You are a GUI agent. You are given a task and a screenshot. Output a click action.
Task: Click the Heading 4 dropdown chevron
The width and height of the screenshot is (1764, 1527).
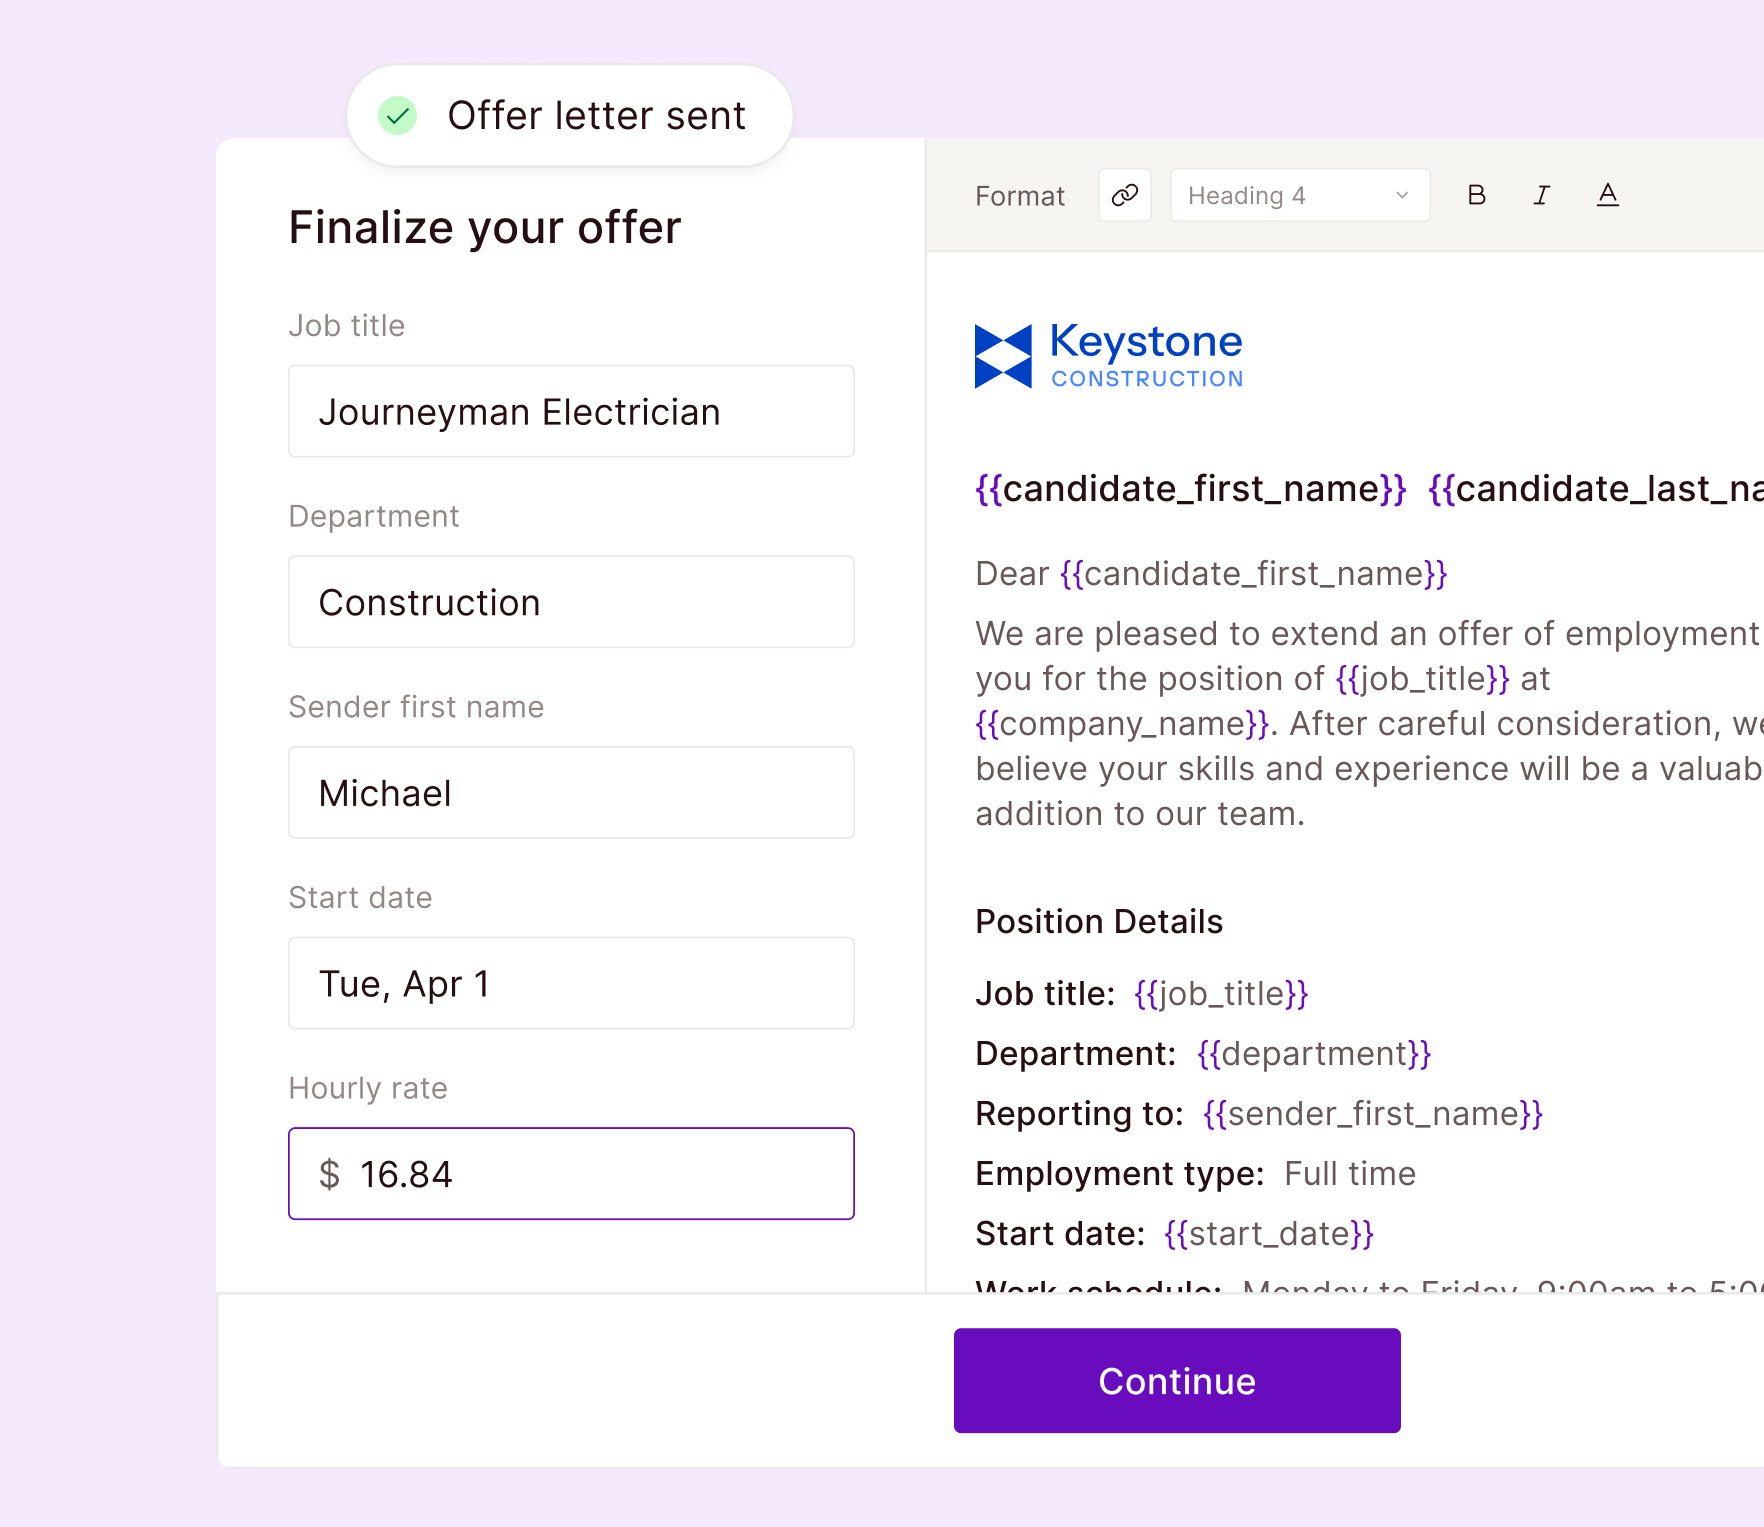coord(1402,195)
